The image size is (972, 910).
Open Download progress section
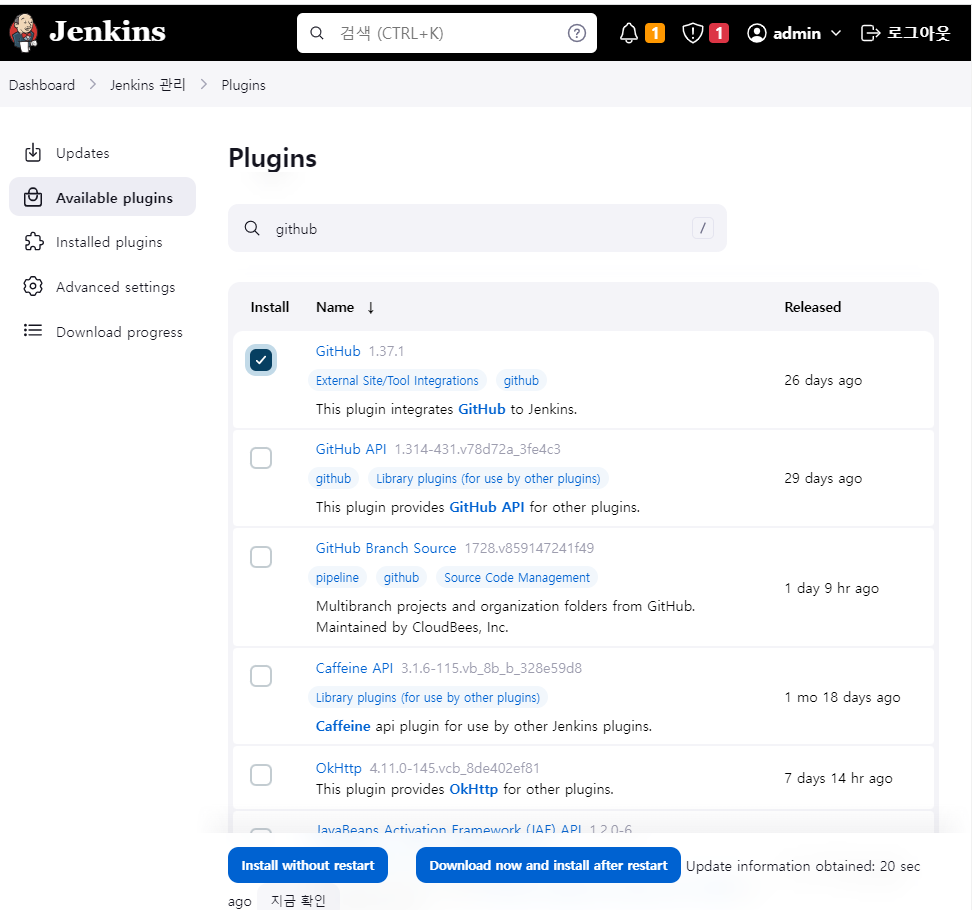point(102,331)
